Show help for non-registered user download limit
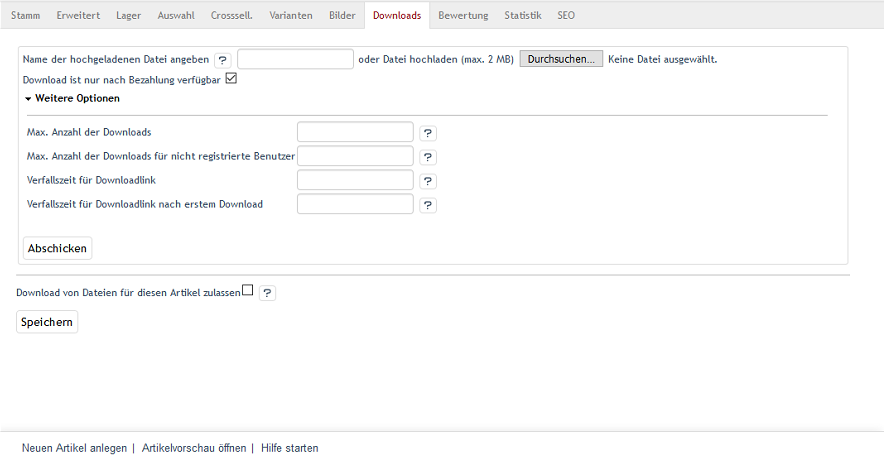This screenshot has height=465, width=884. tap(428, 157)
